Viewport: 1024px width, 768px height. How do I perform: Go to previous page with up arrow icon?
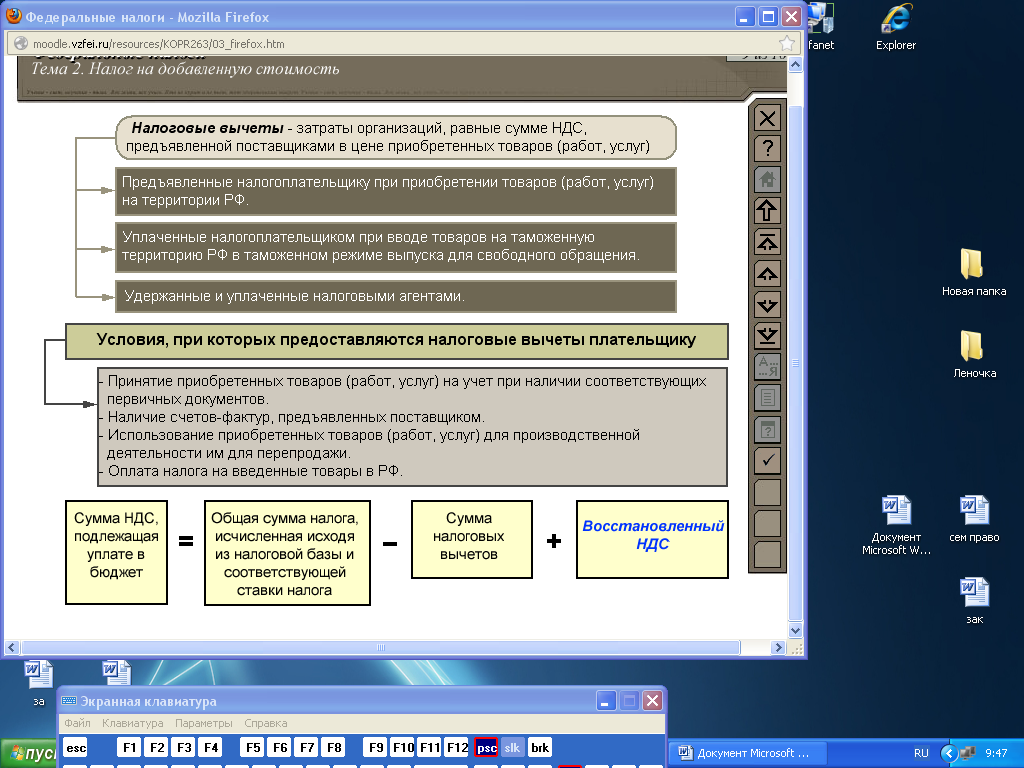click(x=767, y=274)
